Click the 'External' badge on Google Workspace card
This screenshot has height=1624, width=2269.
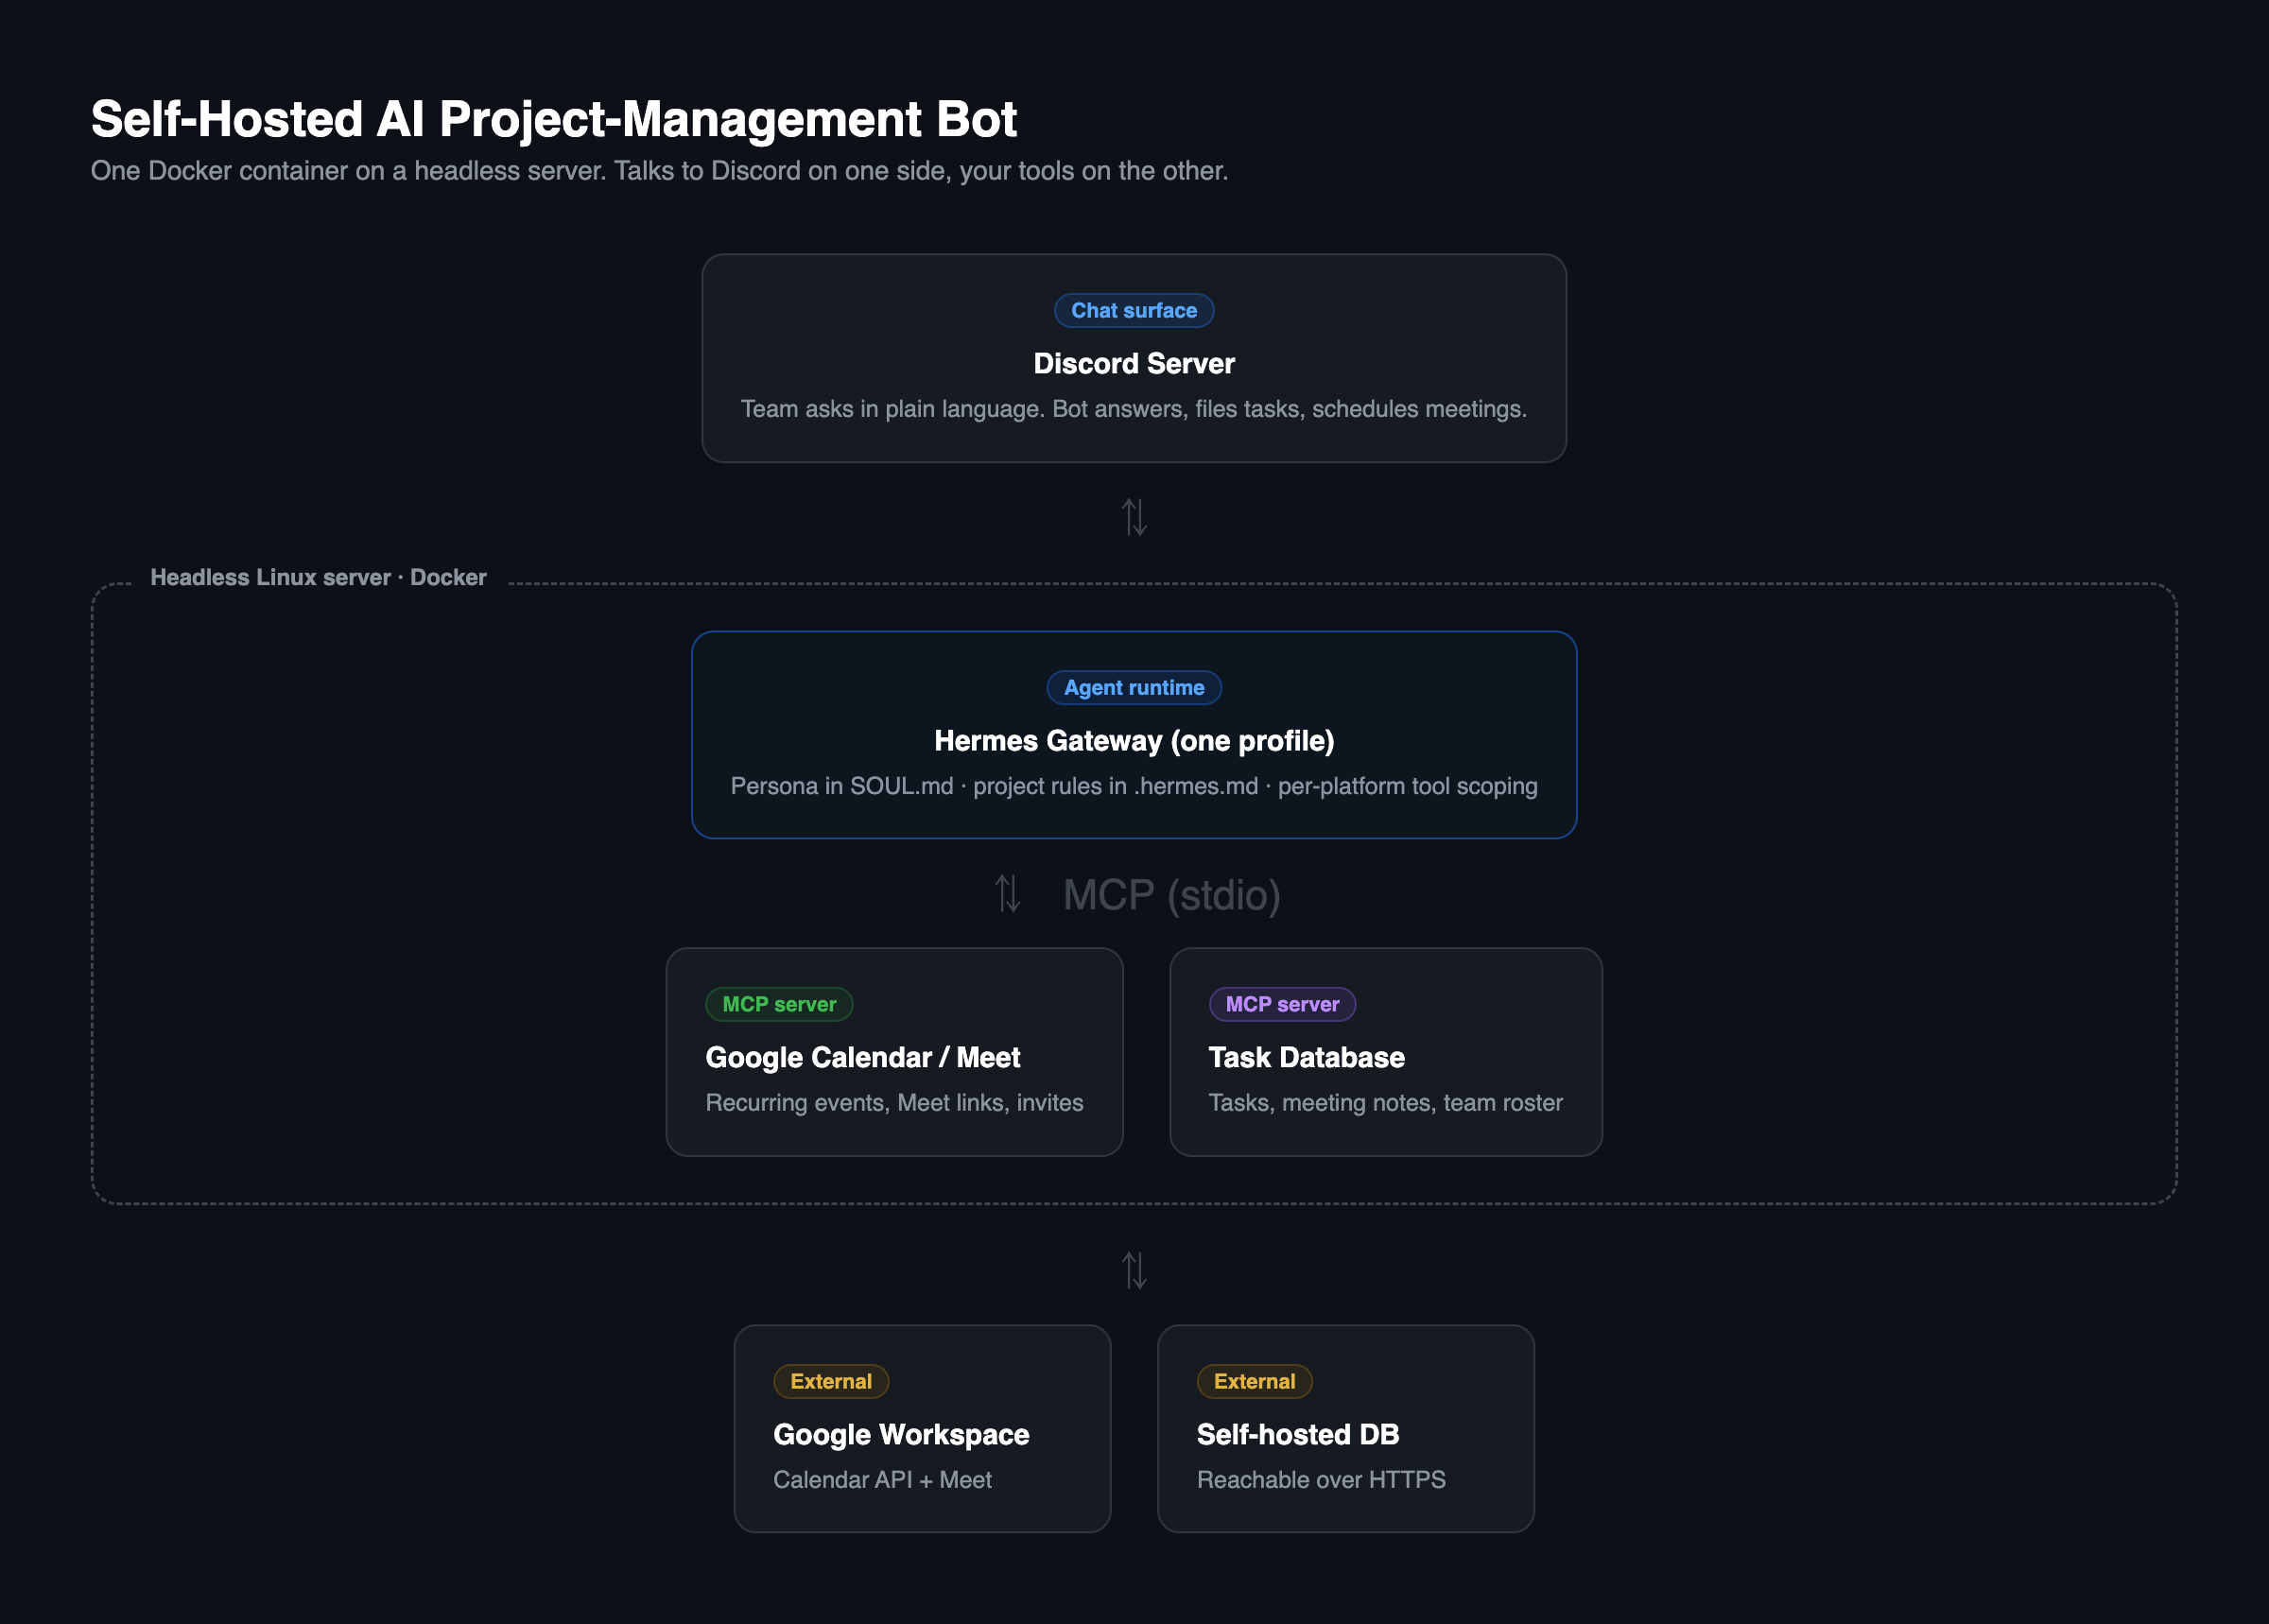(x=831, y=1381)
